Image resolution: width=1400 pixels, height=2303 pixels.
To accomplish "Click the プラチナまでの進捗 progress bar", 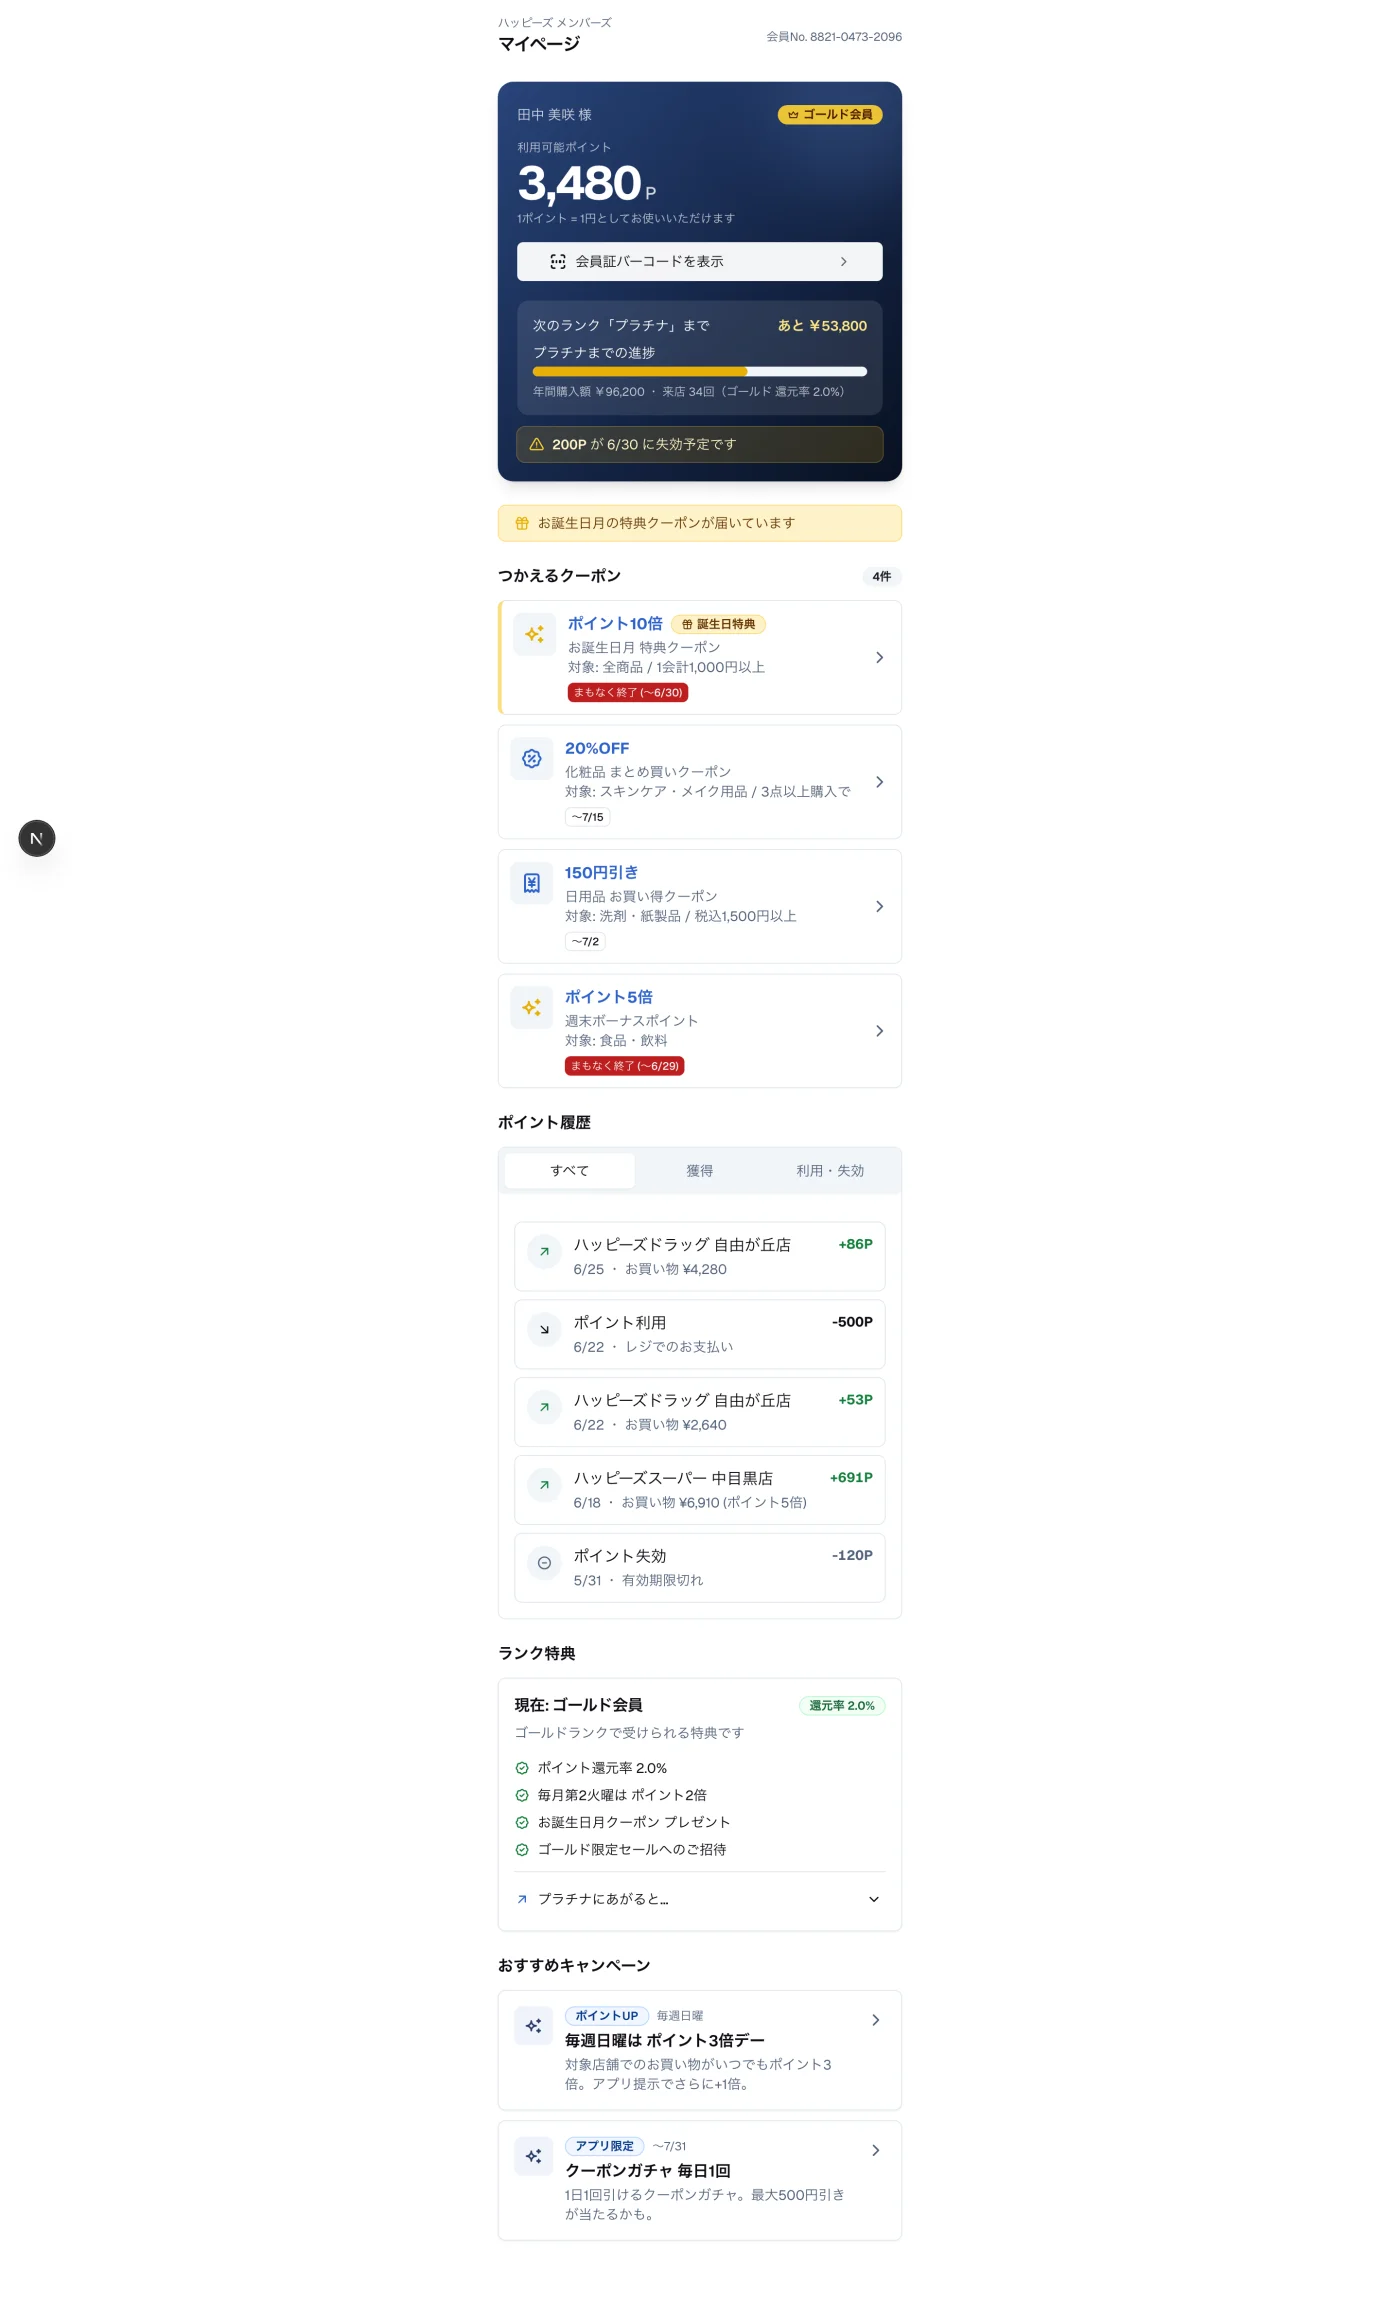I will click(x=700, y=371).
